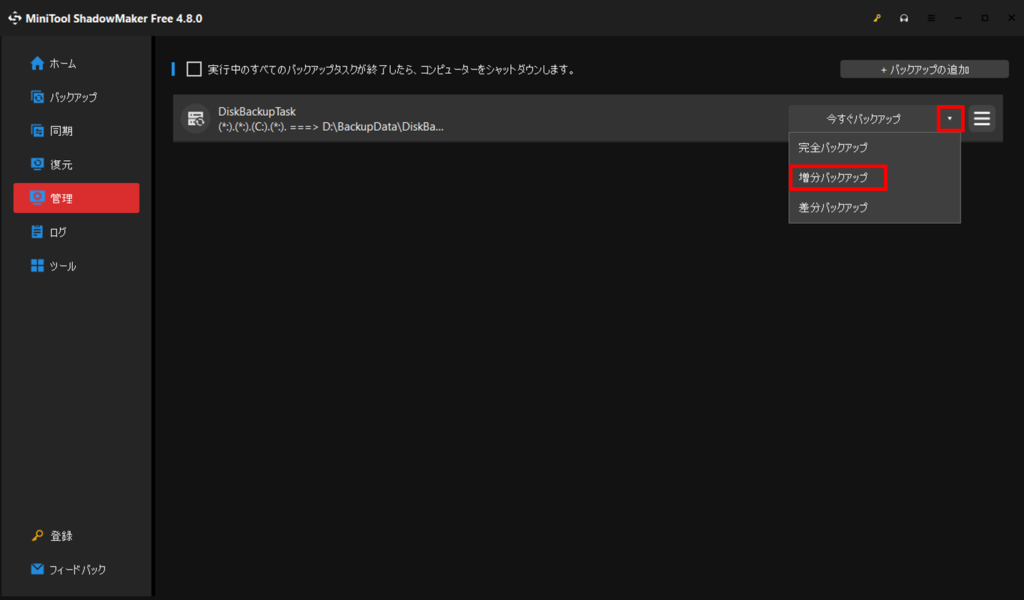Open the Sync (同期) section icon
The width and height of the screenshot is (1024, 600).
pos(37,131)
